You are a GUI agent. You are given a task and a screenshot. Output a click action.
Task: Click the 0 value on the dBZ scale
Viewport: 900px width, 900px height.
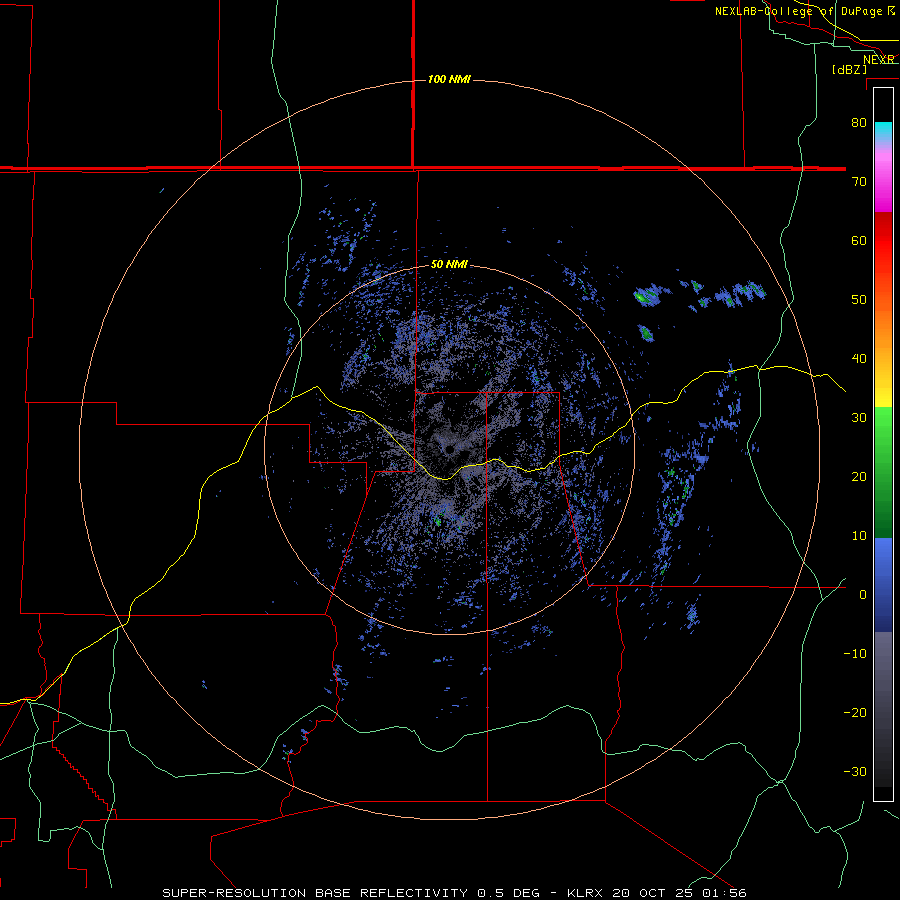[863, 595]
